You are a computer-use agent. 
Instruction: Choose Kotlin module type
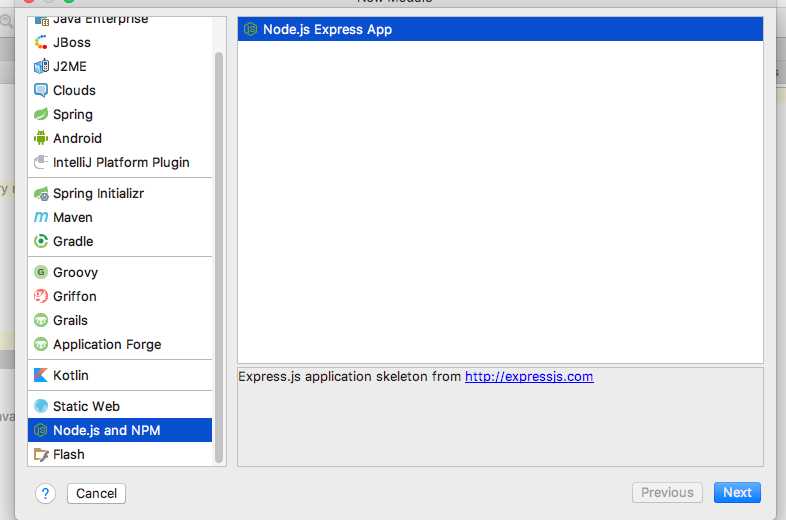point(120,375)
